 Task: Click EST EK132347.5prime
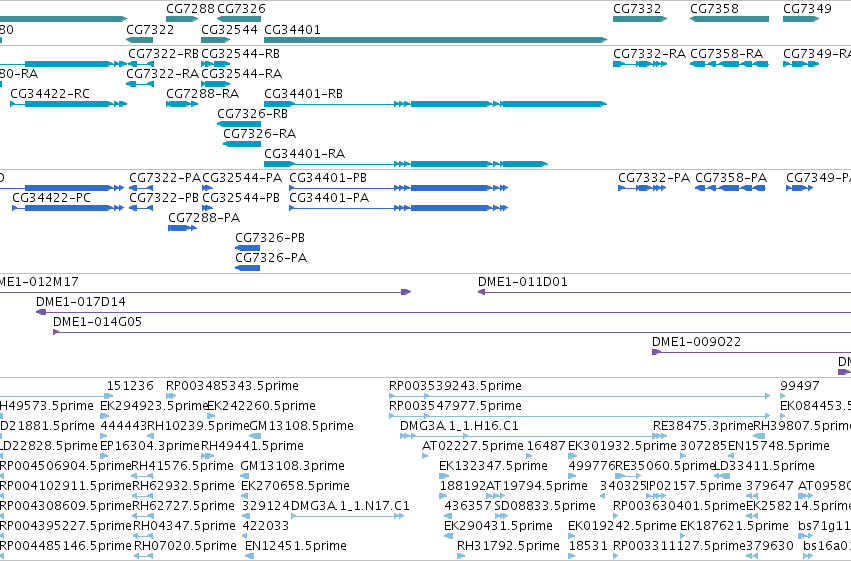[x=444, y=476]
